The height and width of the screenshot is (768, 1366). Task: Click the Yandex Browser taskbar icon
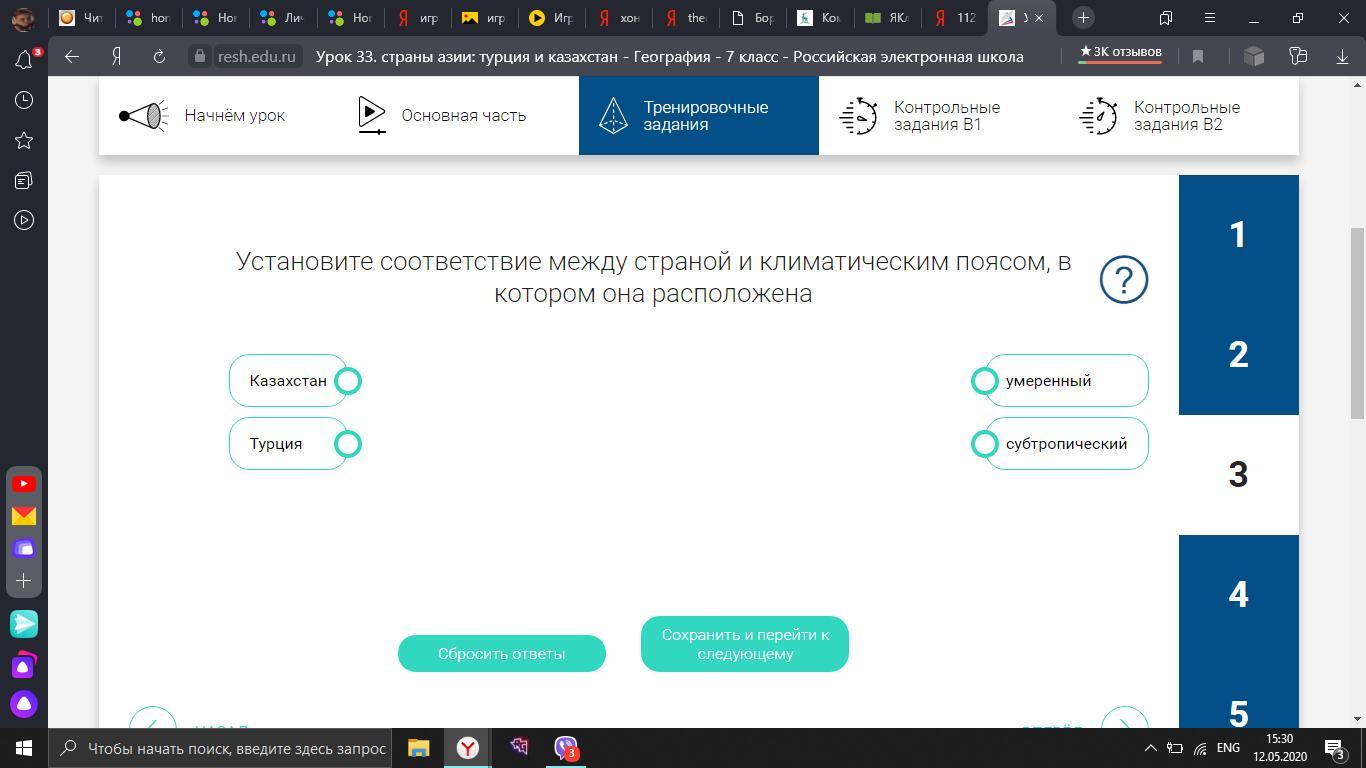(467, 748)
